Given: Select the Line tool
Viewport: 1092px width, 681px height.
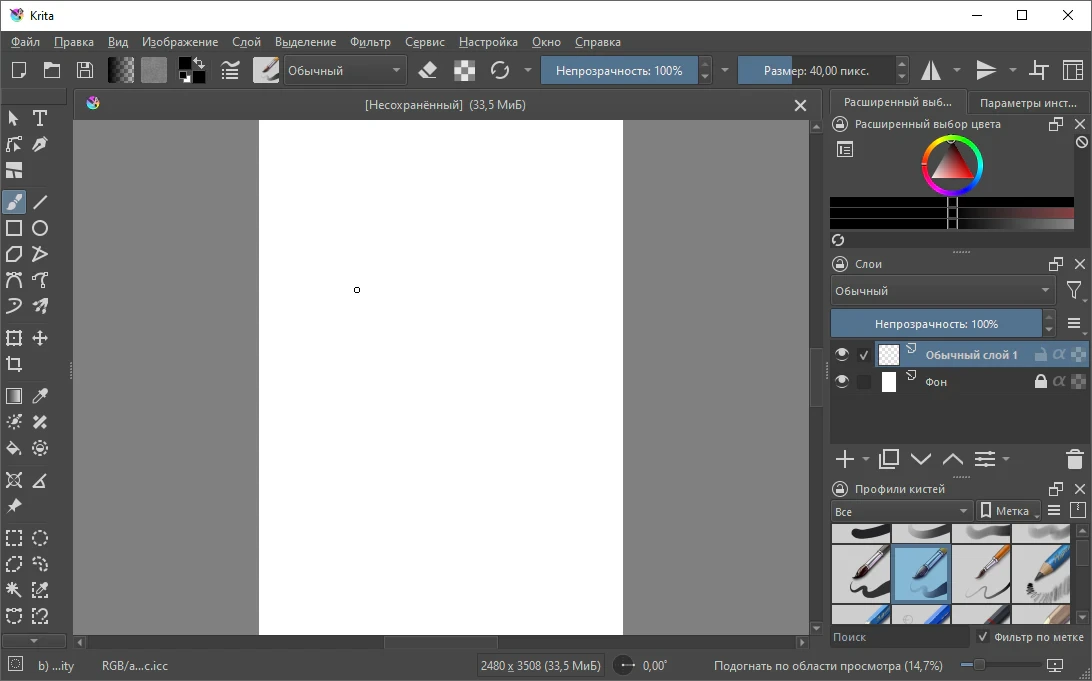Looking at the screenshot, I should 40,202.
